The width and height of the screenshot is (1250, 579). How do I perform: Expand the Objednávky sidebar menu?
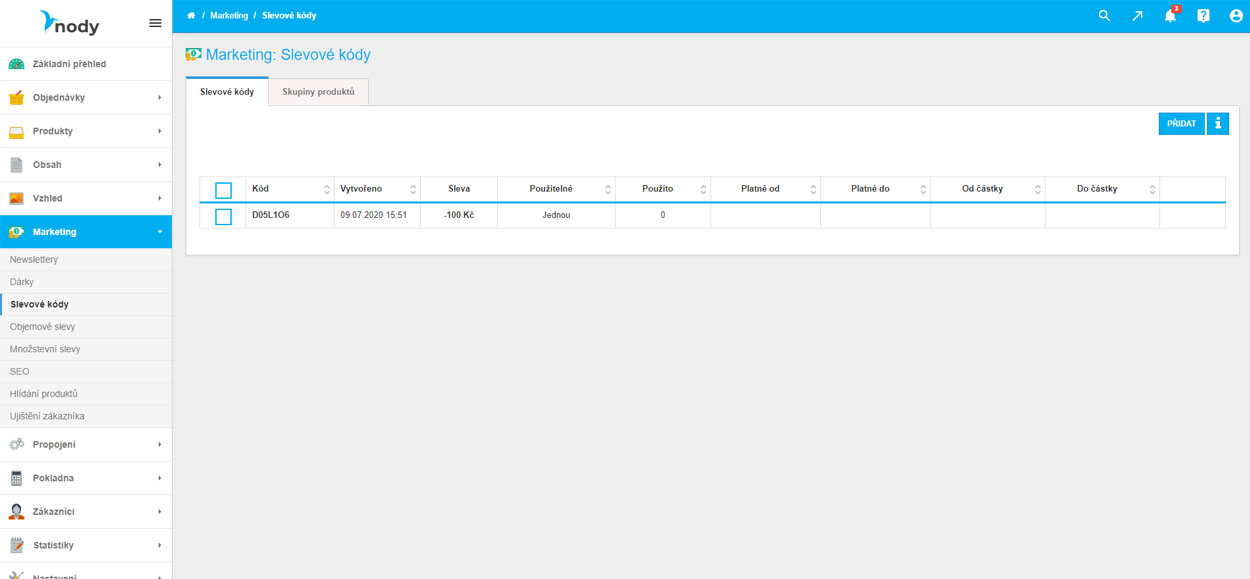[85, 98]
